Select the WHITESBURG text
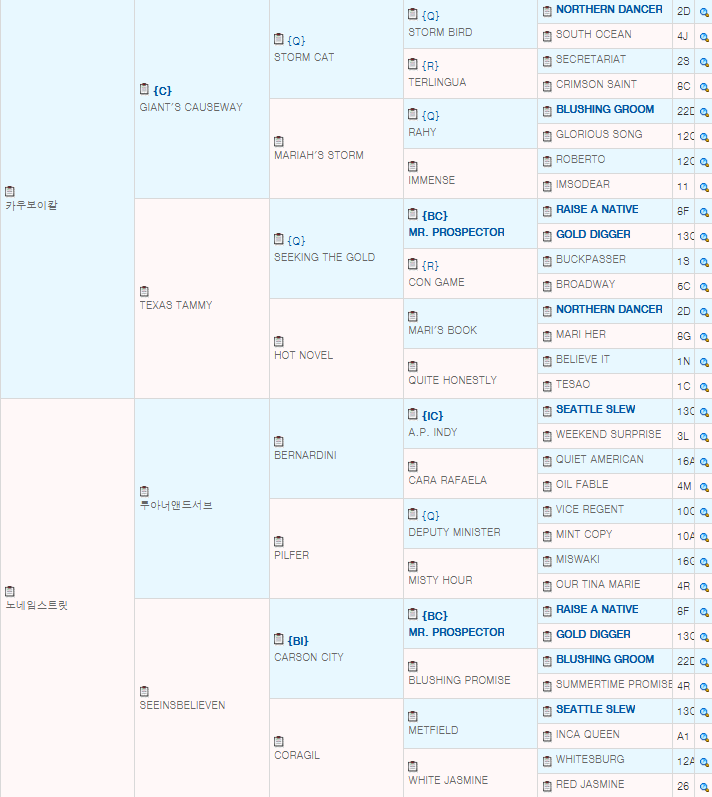This screenshot has height=797, width=712. [x=590, y=759]
